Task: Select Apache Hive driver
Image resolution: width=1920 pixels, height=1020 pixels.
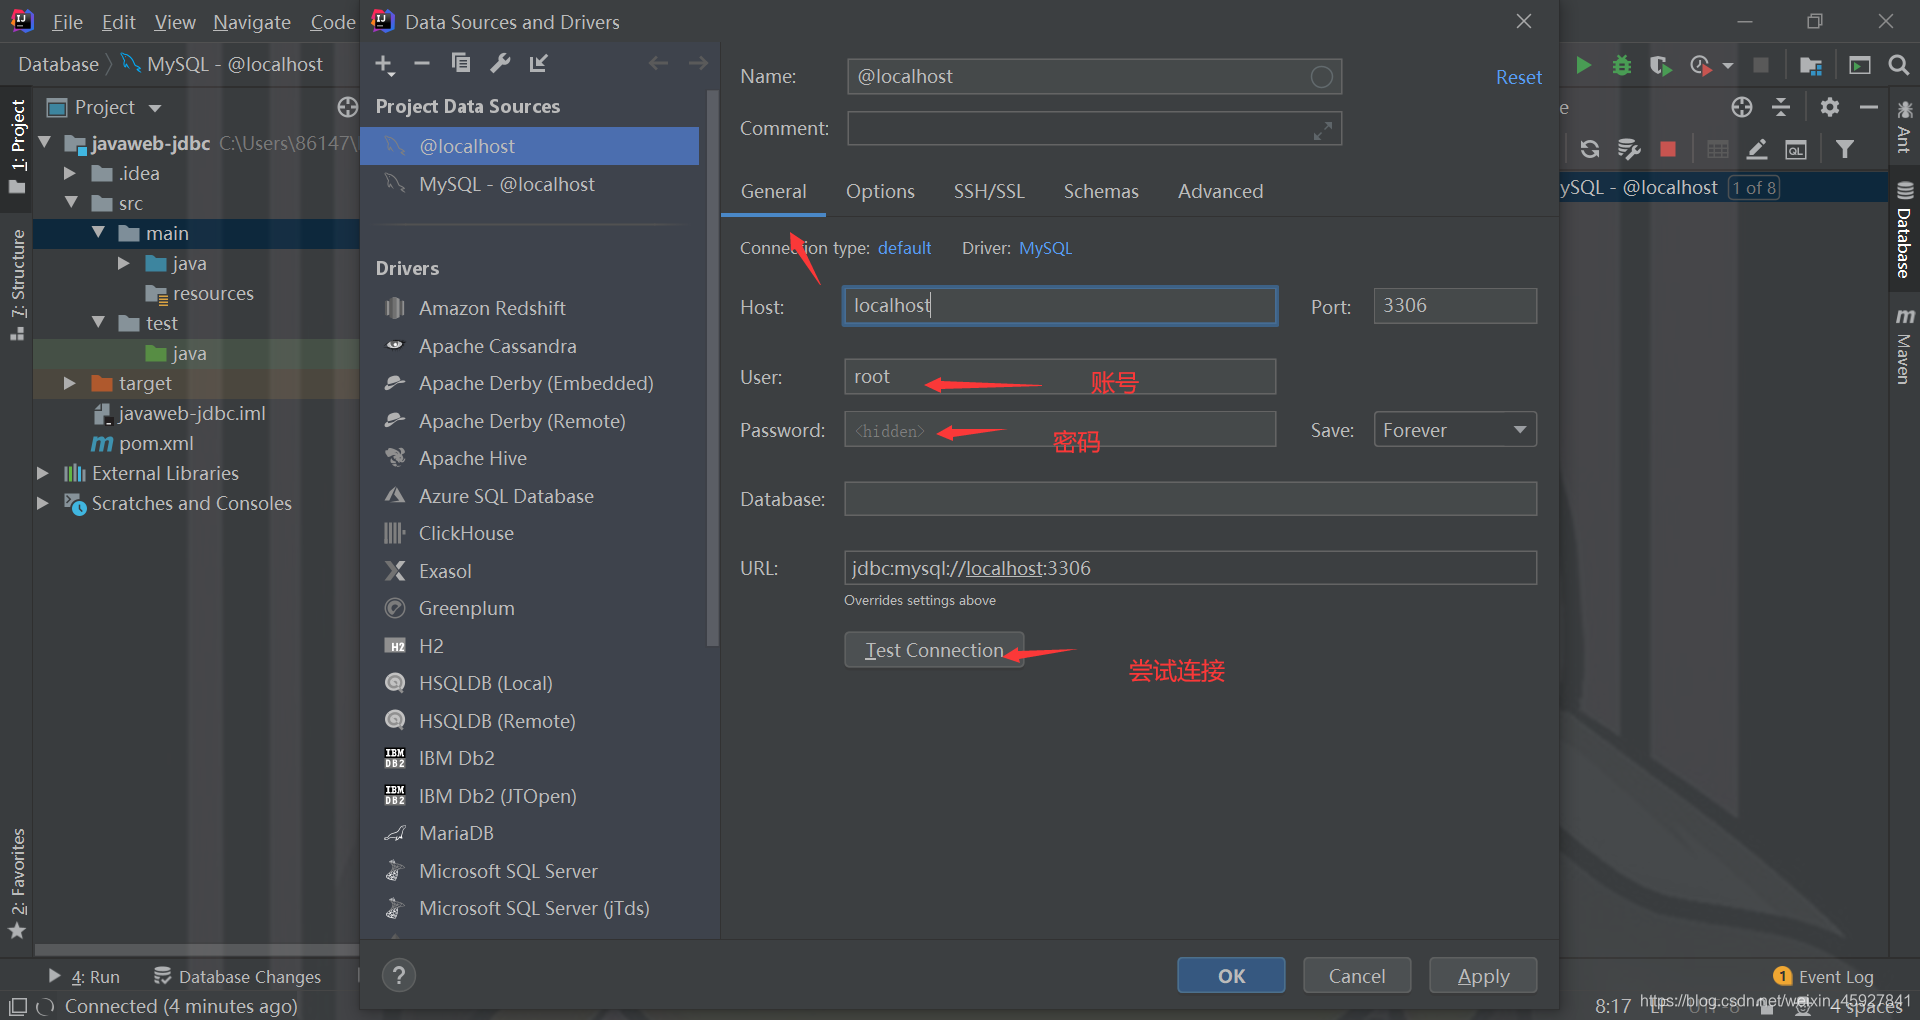Action: click(x=473, y=458)
